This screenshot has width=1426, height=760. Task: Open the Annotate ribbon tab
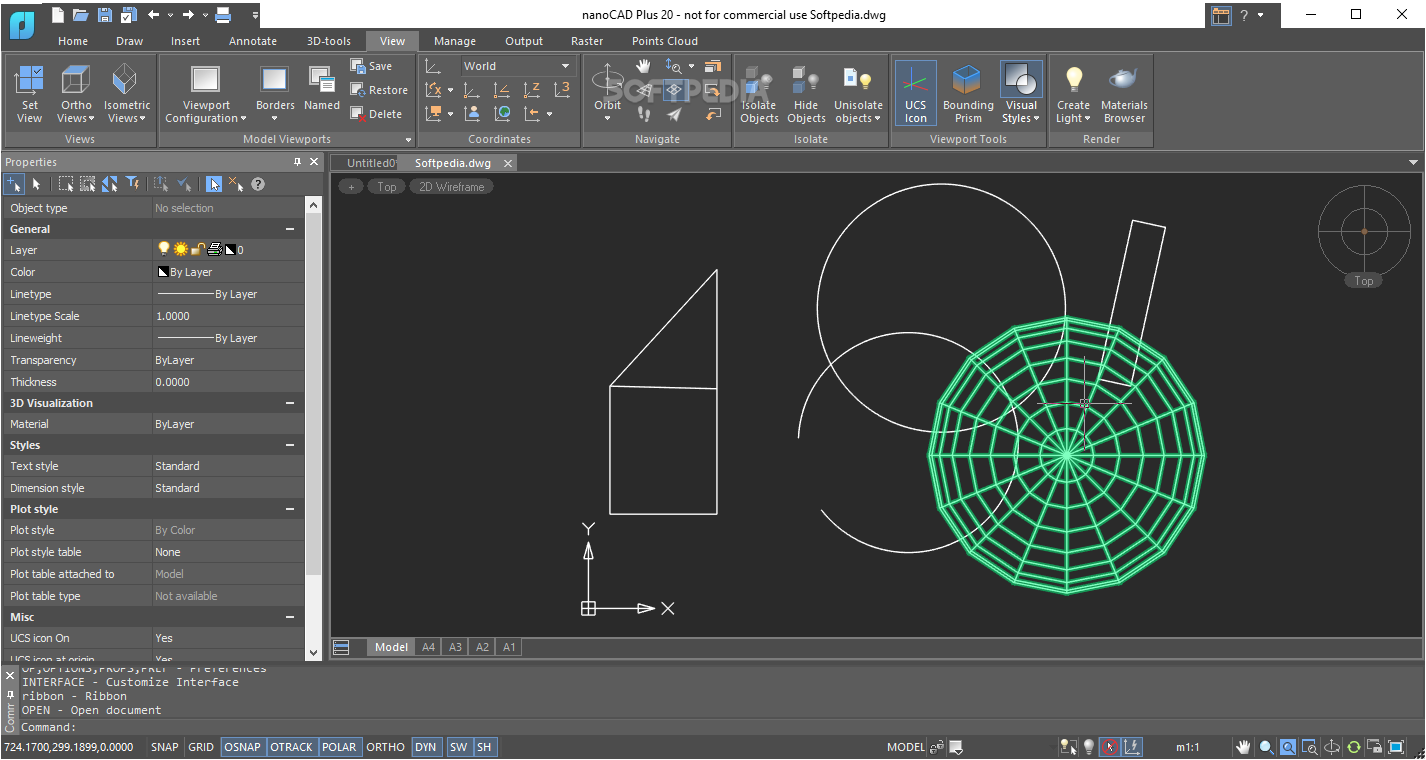(x=253, y=41)
